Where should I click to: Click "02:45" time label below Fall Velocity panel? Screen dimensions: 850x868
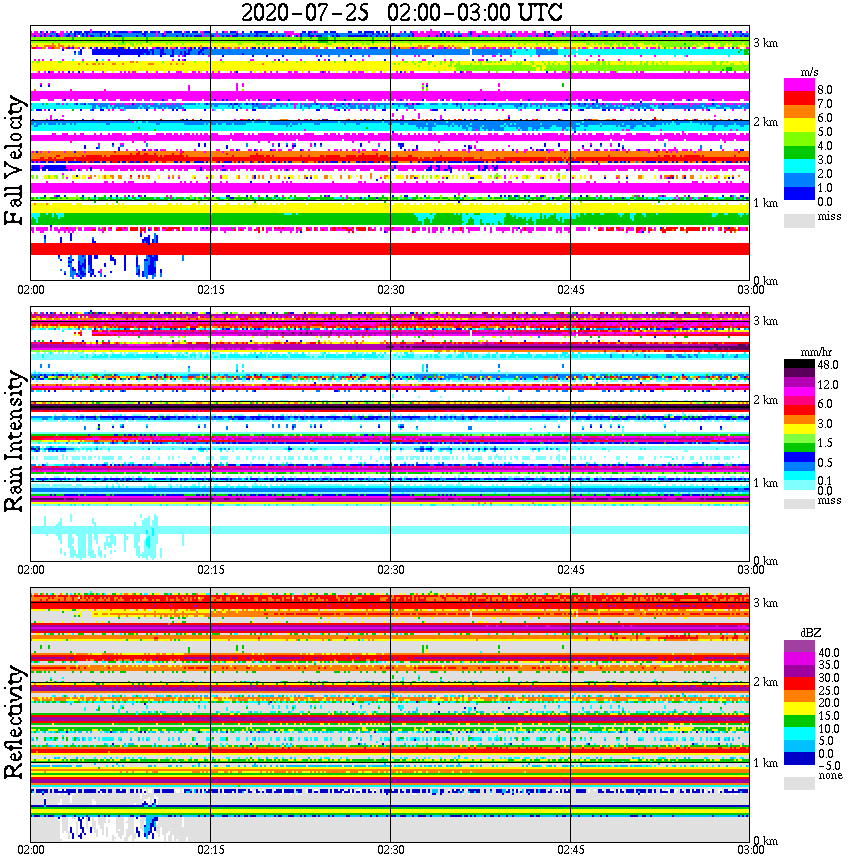pyautogui.click(x=570, y=290)
